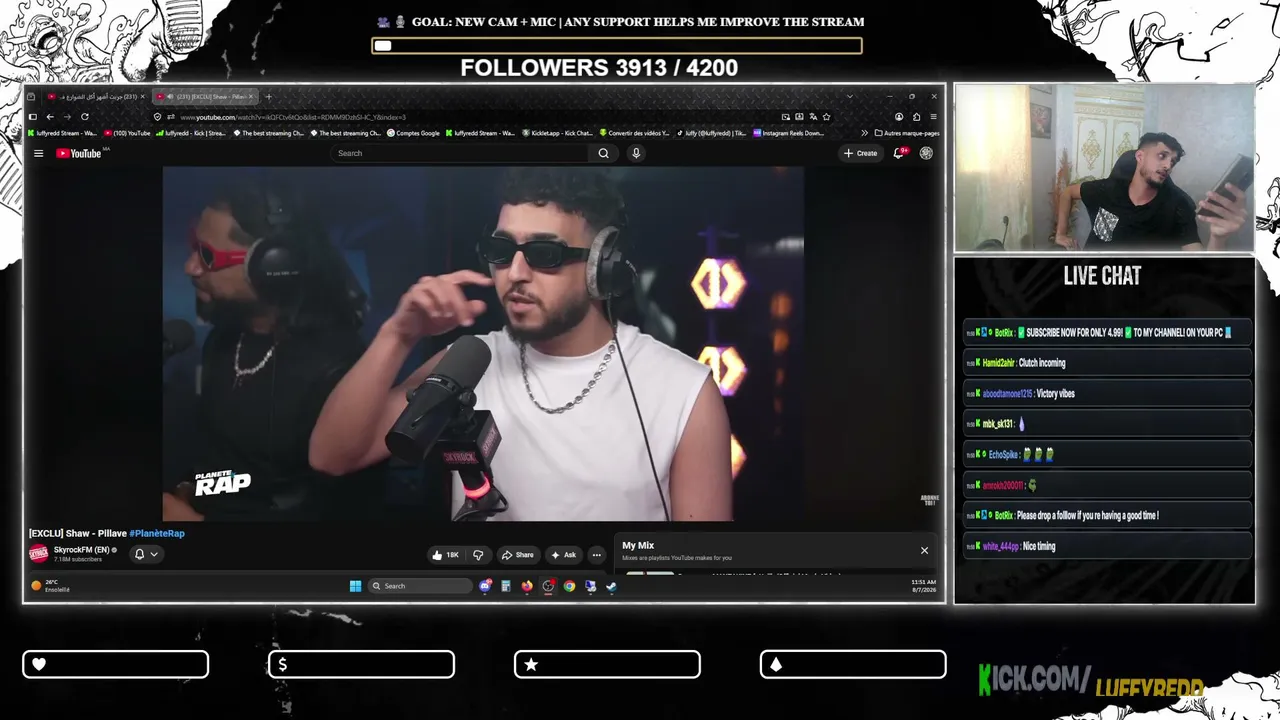Open the (100) YouTube bookmark
The width and height of the screenshot is (1280, 720).
127,133
